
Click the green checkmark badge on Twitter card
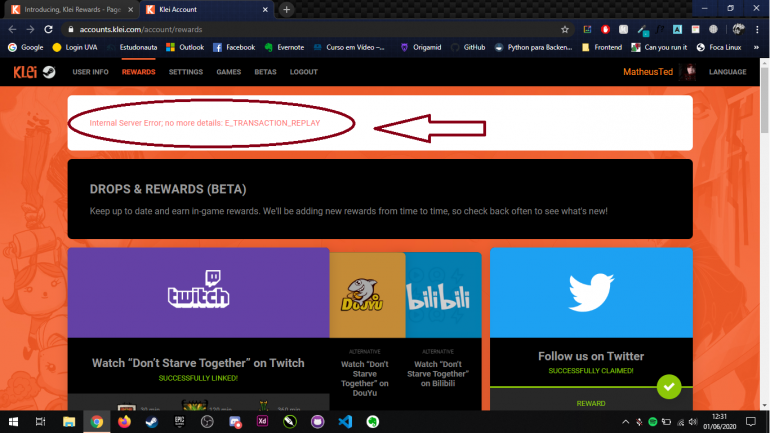point(669,385)
